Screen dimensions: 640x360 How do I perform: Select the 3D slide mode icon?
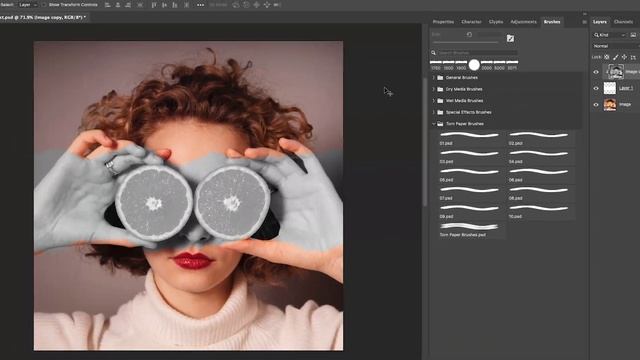[267, 5]
